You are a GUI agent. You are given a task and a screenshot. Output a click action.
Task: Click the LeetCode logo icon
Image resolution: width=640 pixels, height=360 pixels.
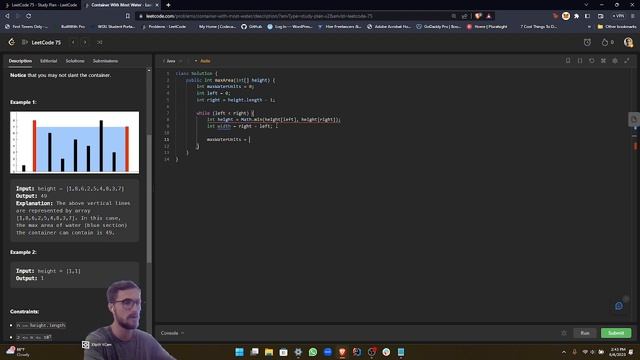coord(11,42)
